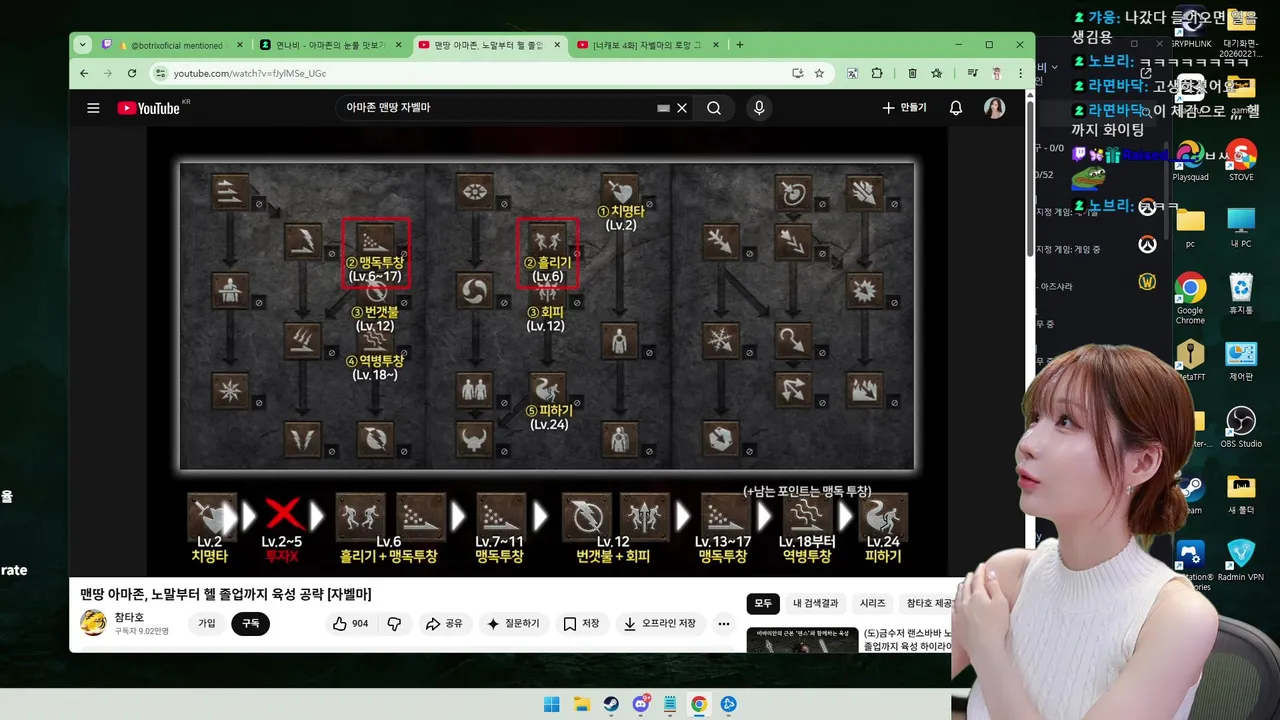1280x720 pixels.
Task: Join the channel with 가입 button
Action: [206, 623]
